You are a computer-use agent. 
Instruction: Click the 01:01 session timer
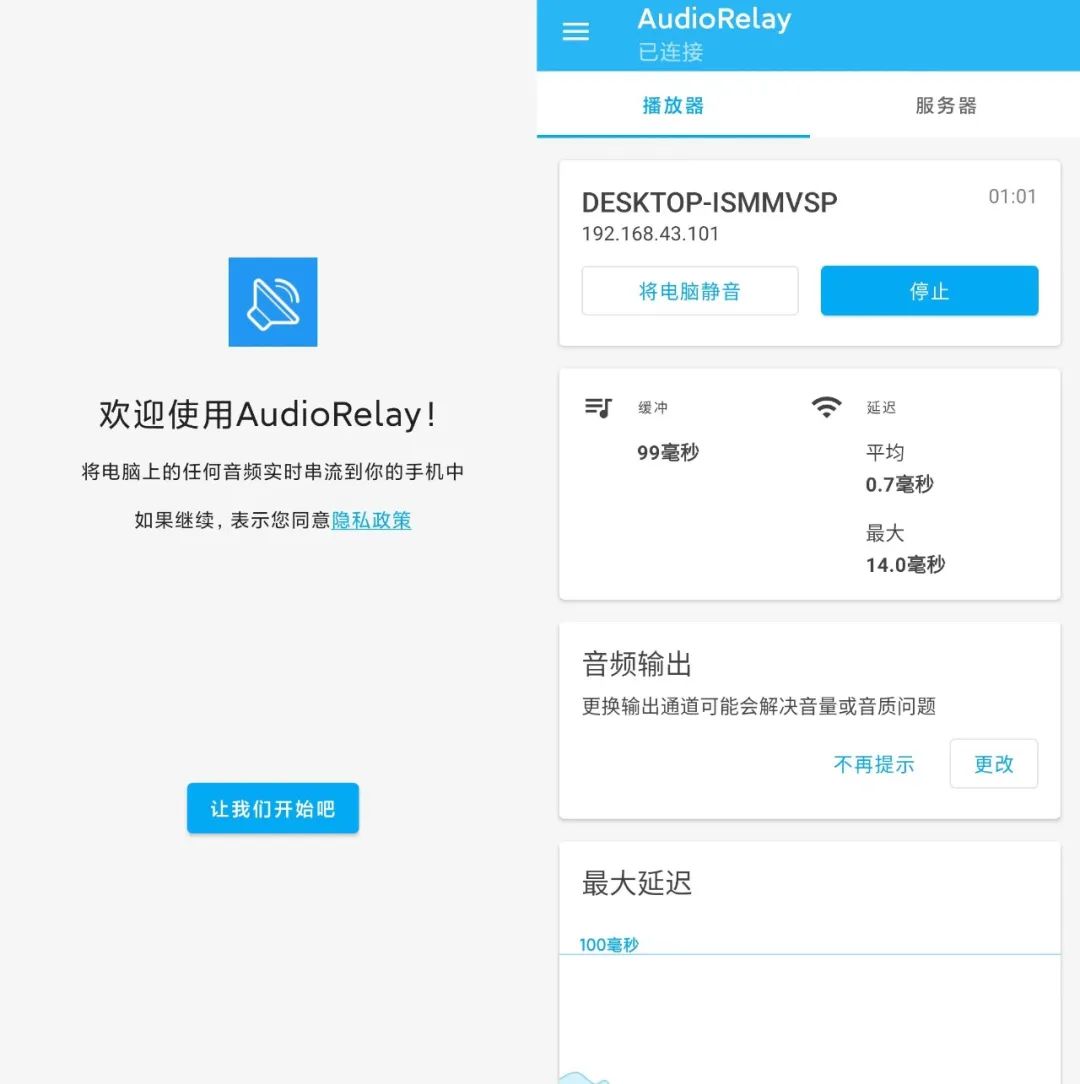pos(1012,197)
